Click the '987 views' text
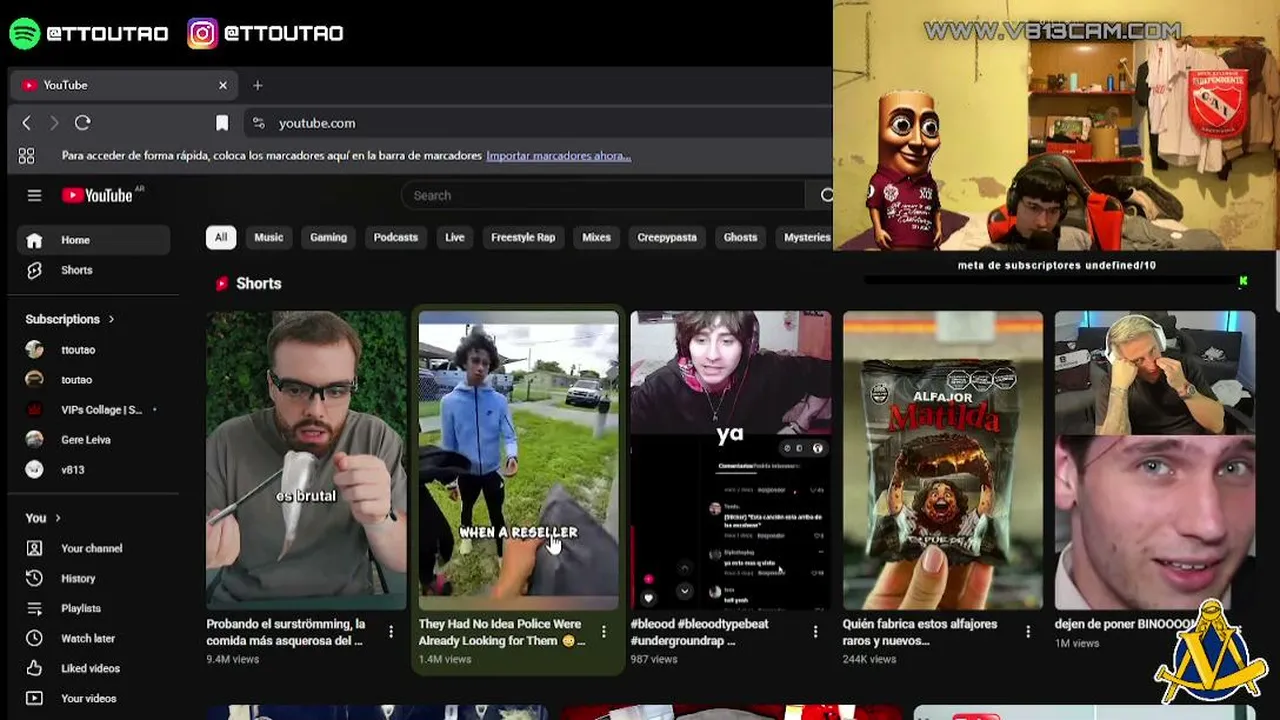The height and width of the screenshot is (720, 1280). click(x=654, y=659)
